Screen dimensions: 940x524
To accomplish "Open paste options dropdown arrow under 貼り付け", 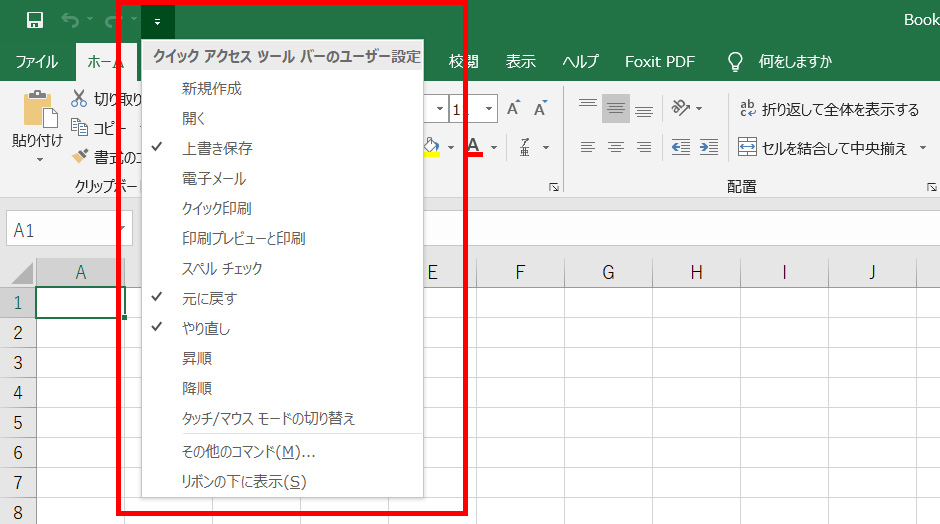I will pyautogui.click(x=40, y=159).
